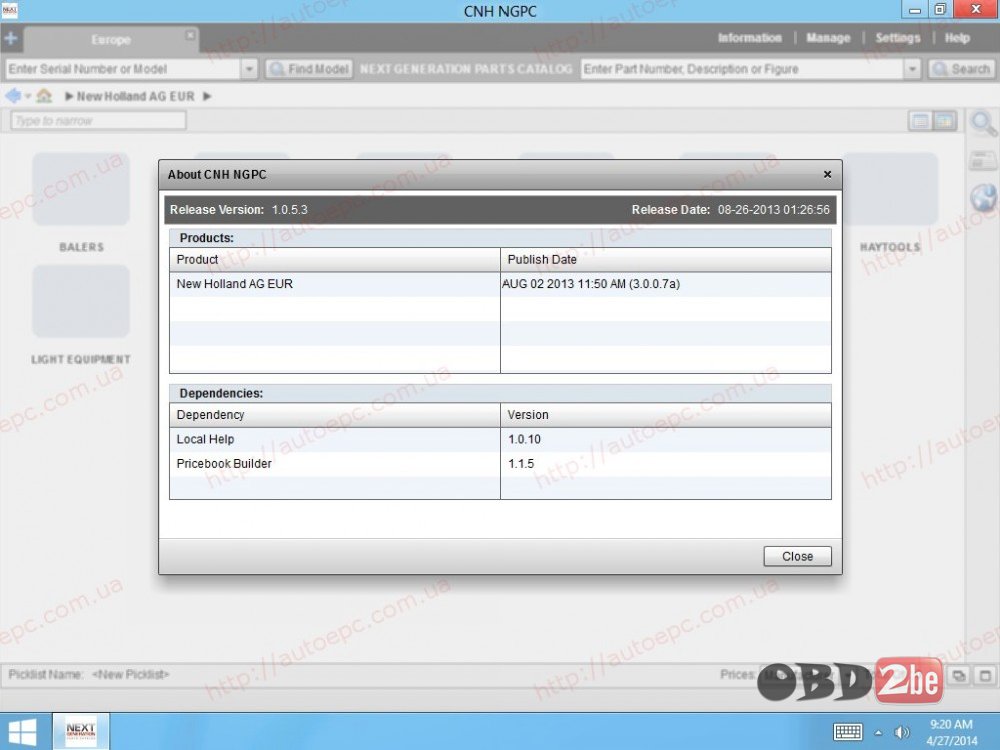Open the taskbar clock showing 9:20 AM
The image size is (1000, 750).
952,732
